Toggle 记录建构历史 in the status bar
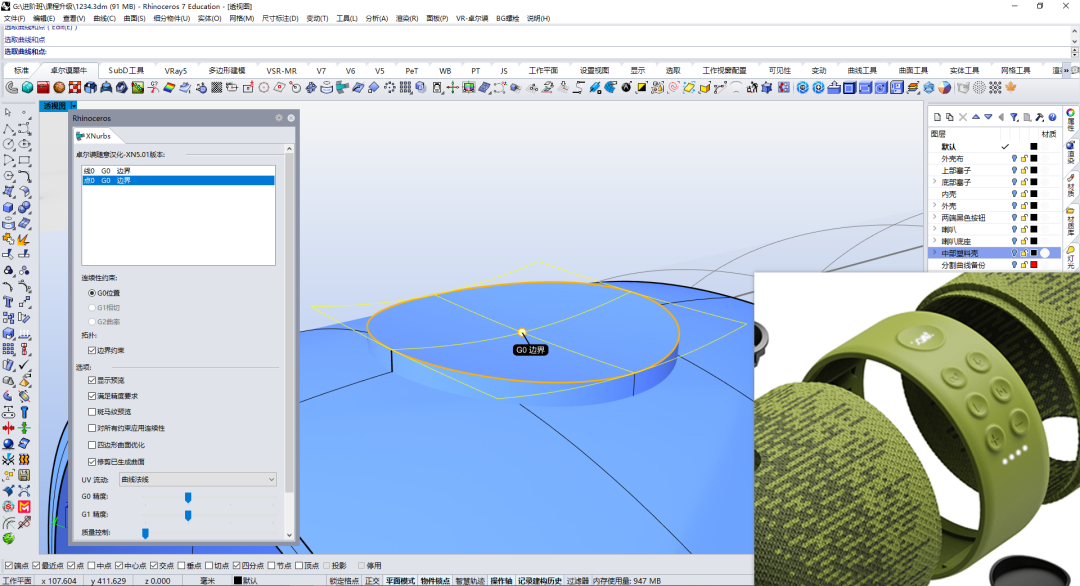 [540, 580]
